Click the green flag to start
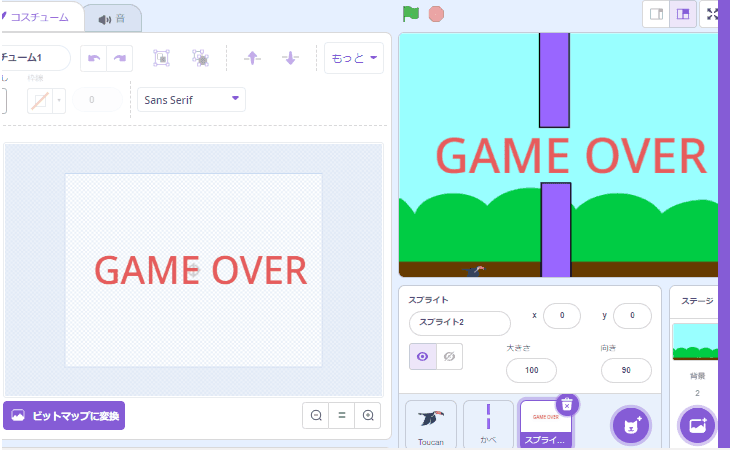Viewport: 730px width, 450px height. [x=410, y=14]
